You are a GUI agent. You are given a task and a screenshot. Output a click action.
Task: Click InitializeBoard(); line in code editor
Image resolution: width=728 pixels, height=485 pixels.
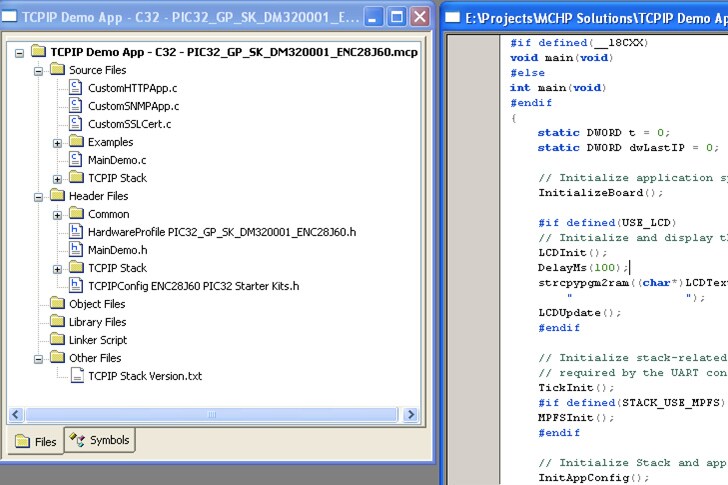pyautogui.click(x=600, y=193)
